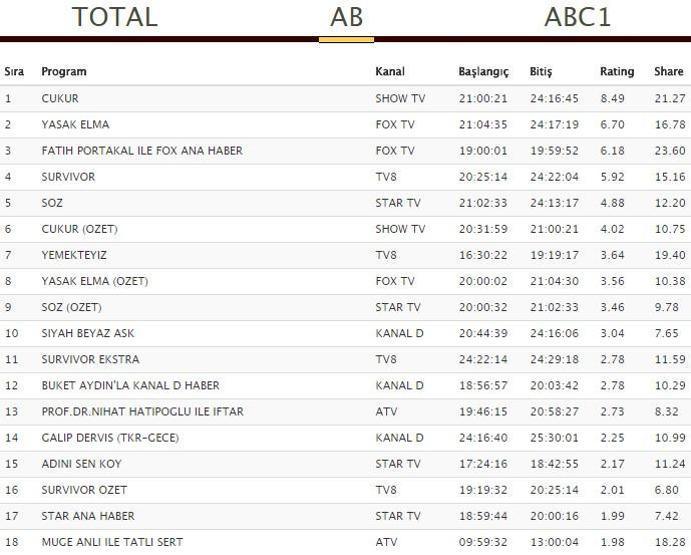Screen dimensions: 691x555
Task: Select the CUKUR program in row 1
Action: (60, 98)
